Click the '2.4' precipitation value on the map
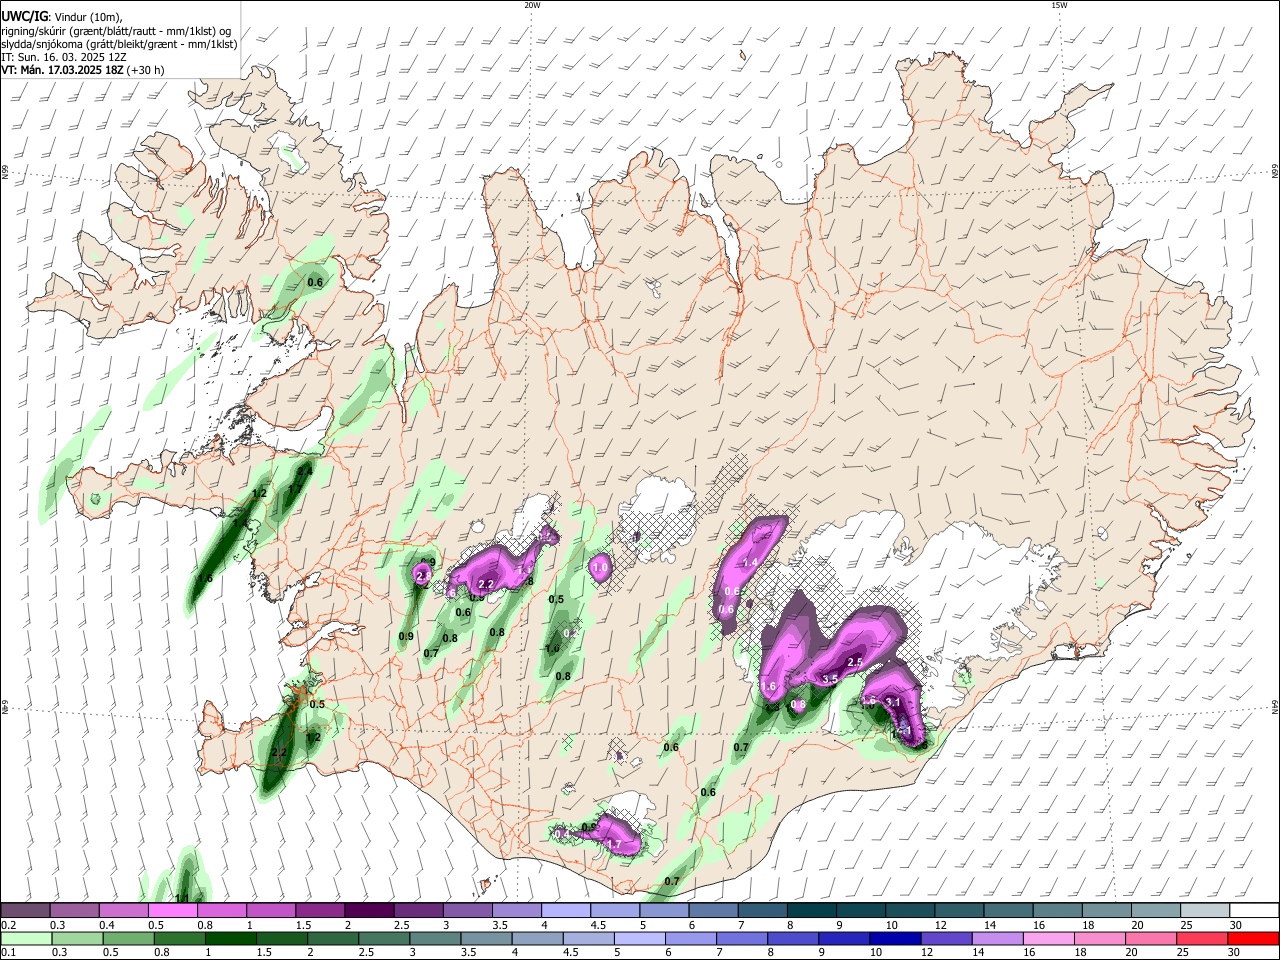Image resolution: width=1280 pixels, height=960 pixels. point(305,470)
